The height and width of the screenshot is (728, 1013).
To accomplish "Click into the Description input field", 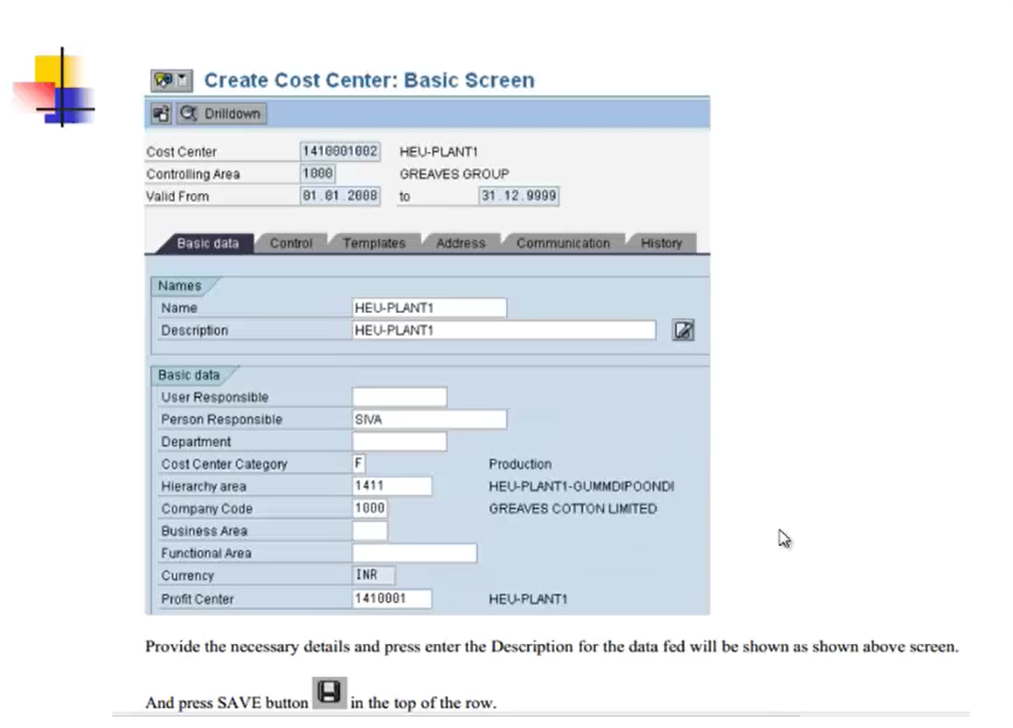I will [x=504, y=330].
